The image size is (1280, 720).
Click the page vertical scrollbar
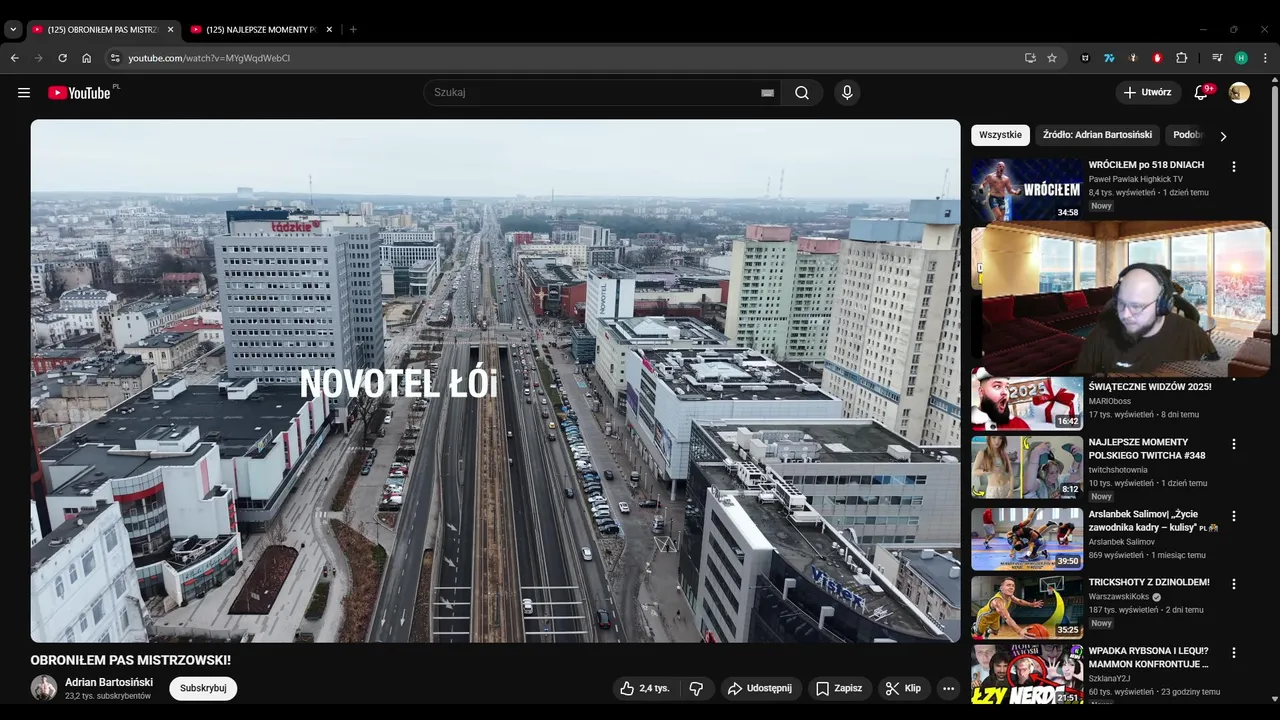[x=1275, y=390]
